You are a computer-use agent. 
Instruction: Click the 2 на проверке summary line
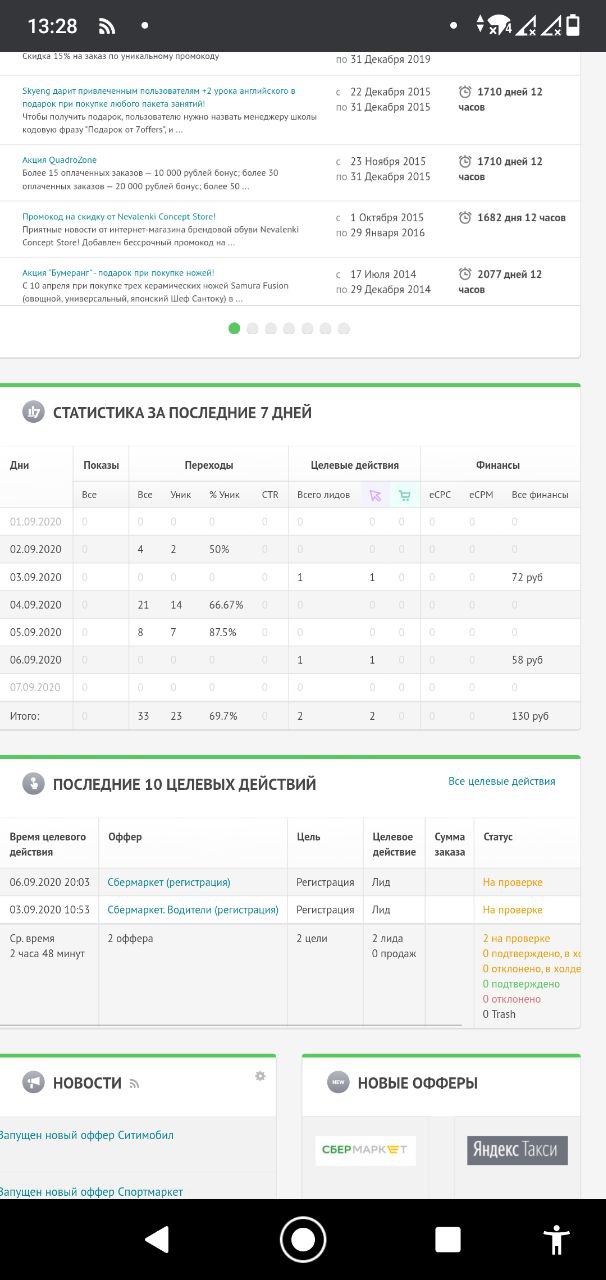click(x=516, y=938)
